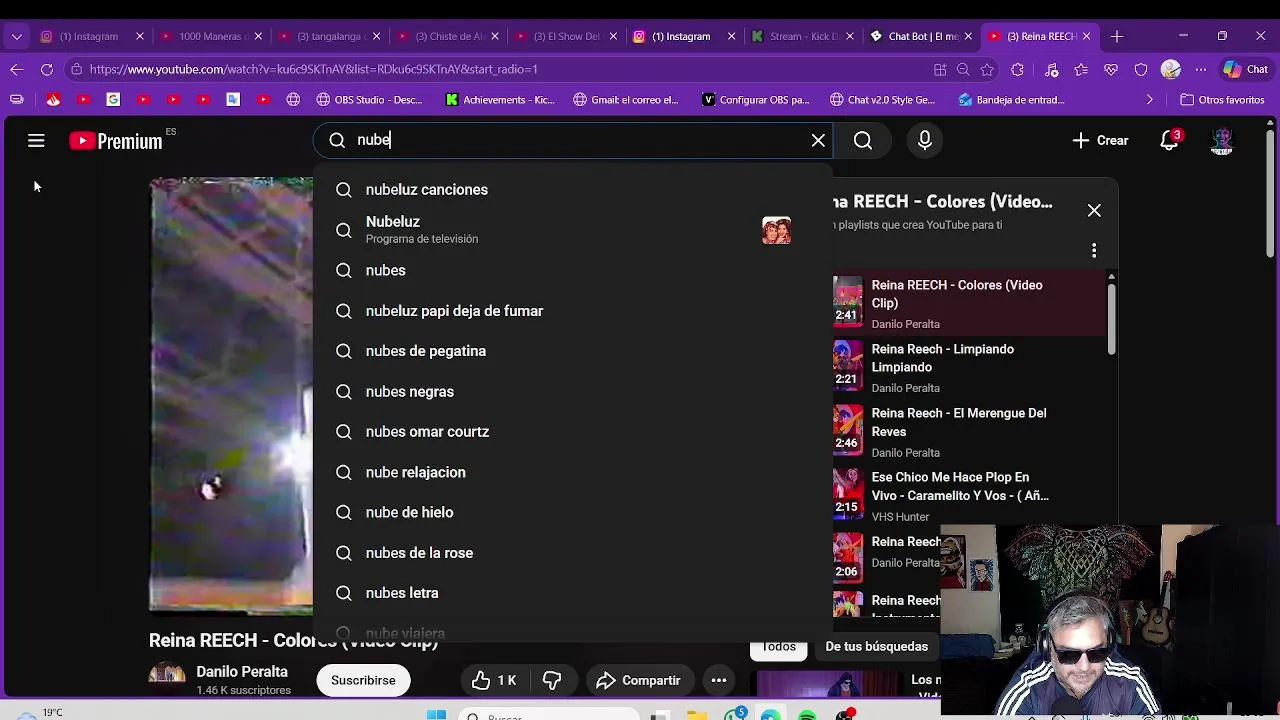Open the tab search dropdown arrow

coord(17,37)
